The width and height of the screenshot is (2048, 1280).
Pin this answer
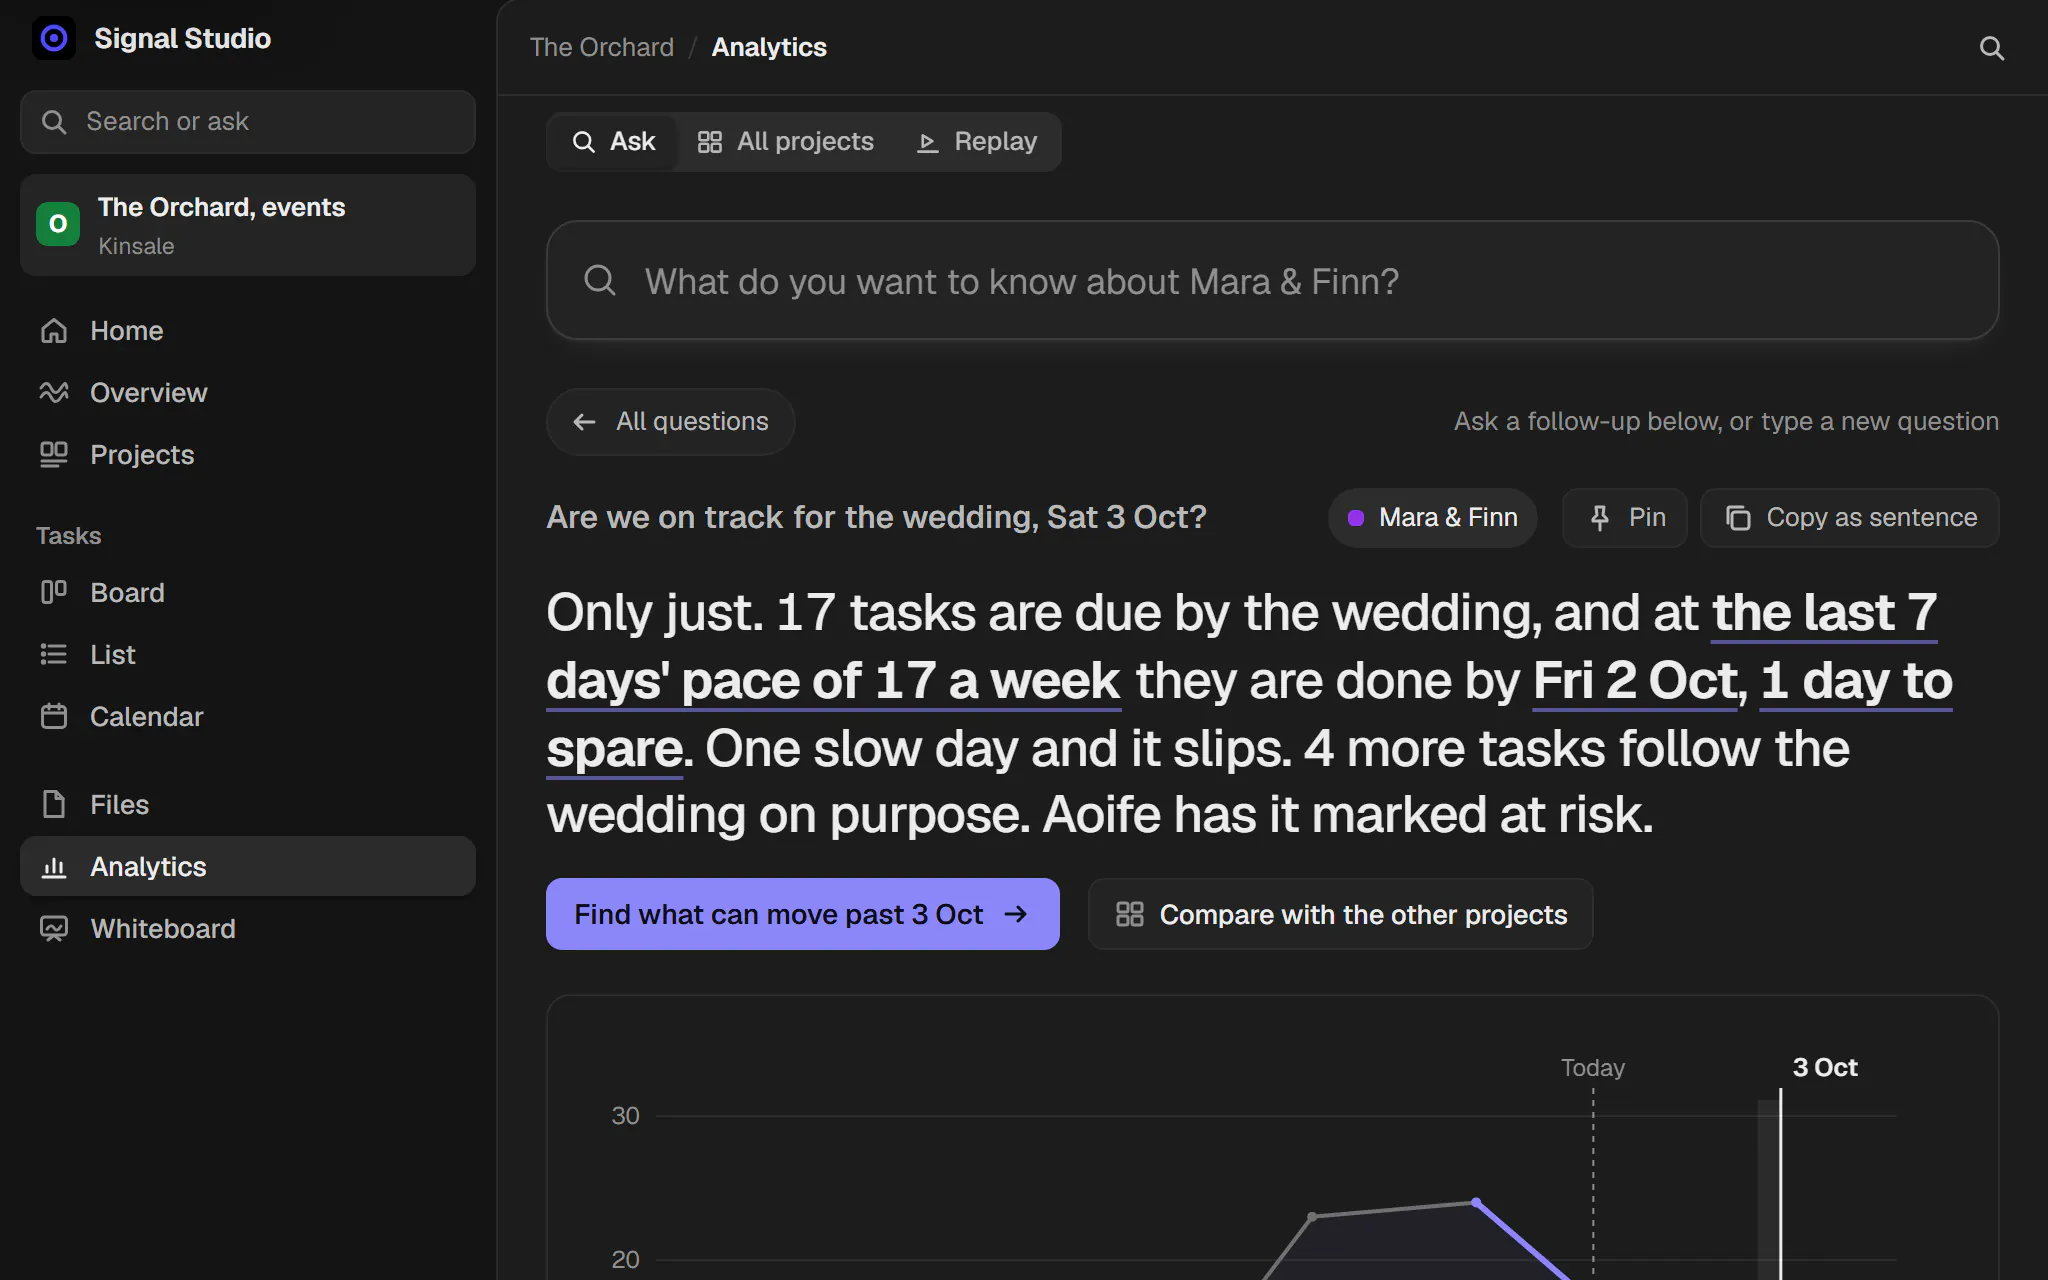coord(1625,518)
